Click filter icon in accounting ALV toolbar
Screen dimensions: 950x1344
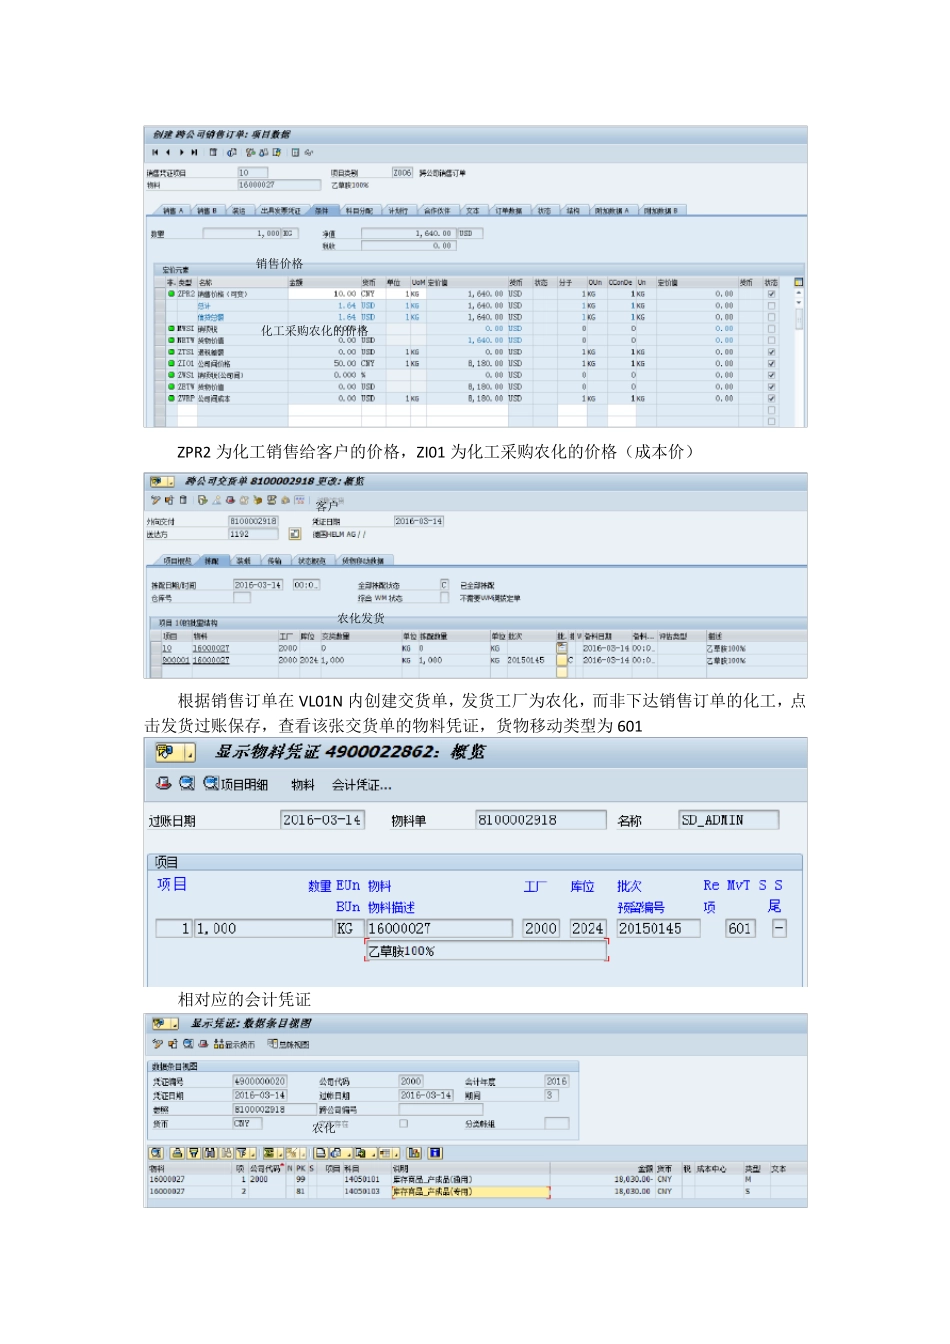(x=241, y=1153)
